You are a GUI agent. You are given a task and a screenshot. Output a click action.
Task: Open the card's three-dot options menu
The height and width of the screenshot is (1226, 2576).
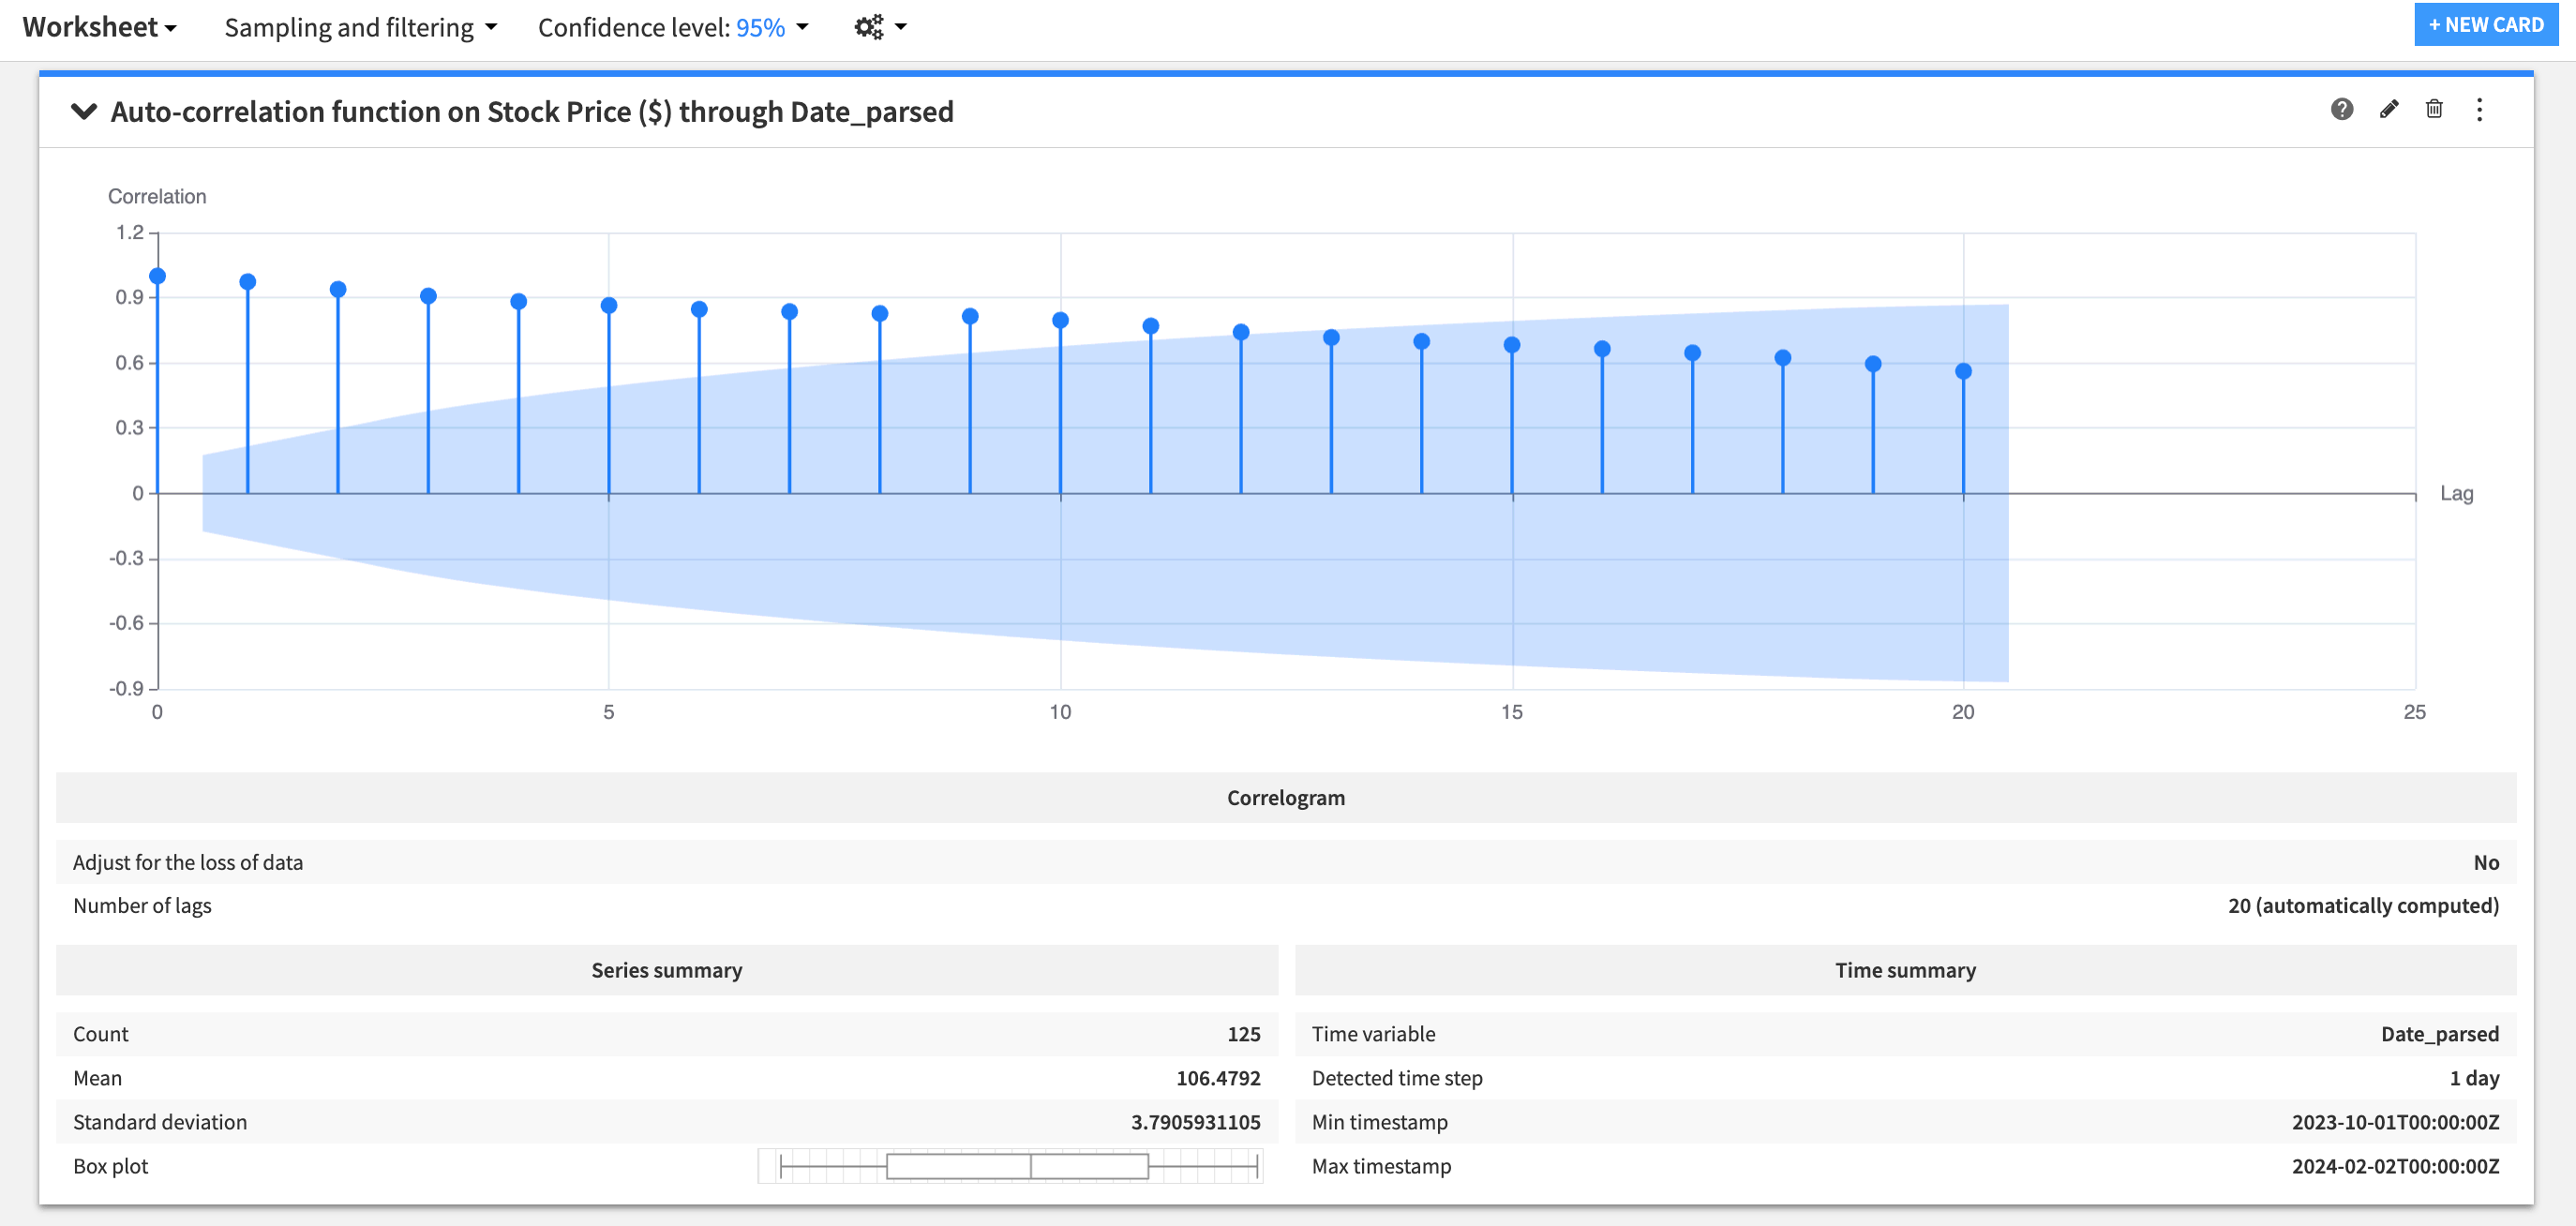click(x=2480, y=110)
